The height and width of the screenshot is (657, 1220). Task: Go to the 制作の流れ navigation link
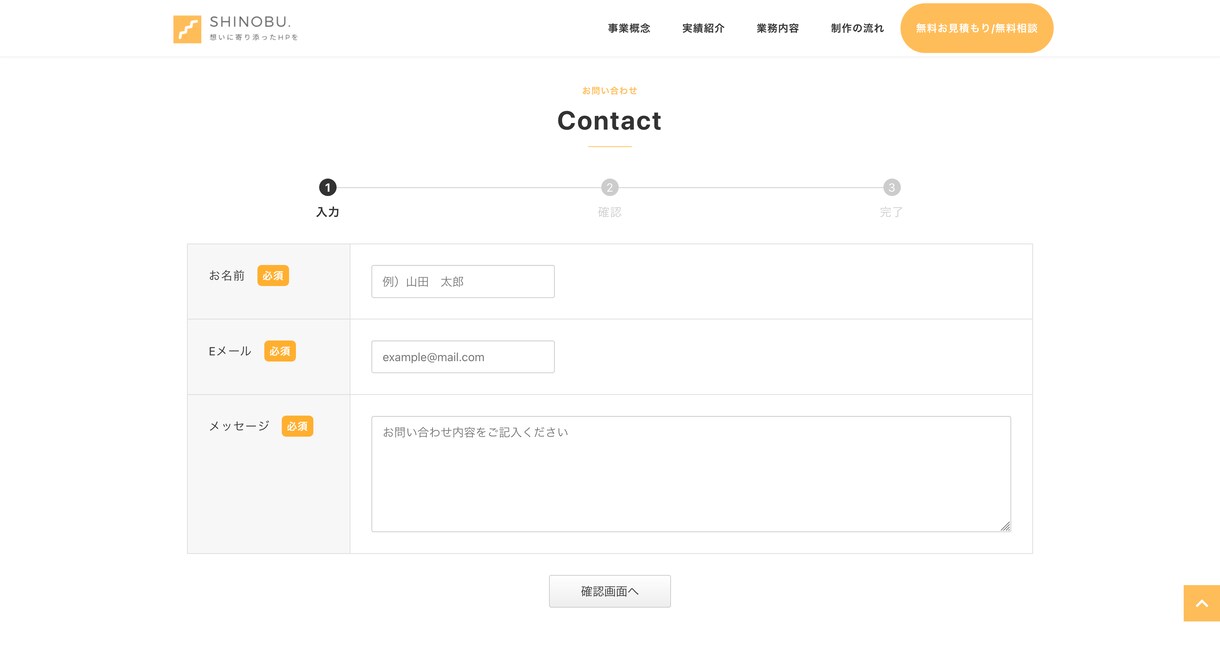pyautogui.click(x=857, y=28)
